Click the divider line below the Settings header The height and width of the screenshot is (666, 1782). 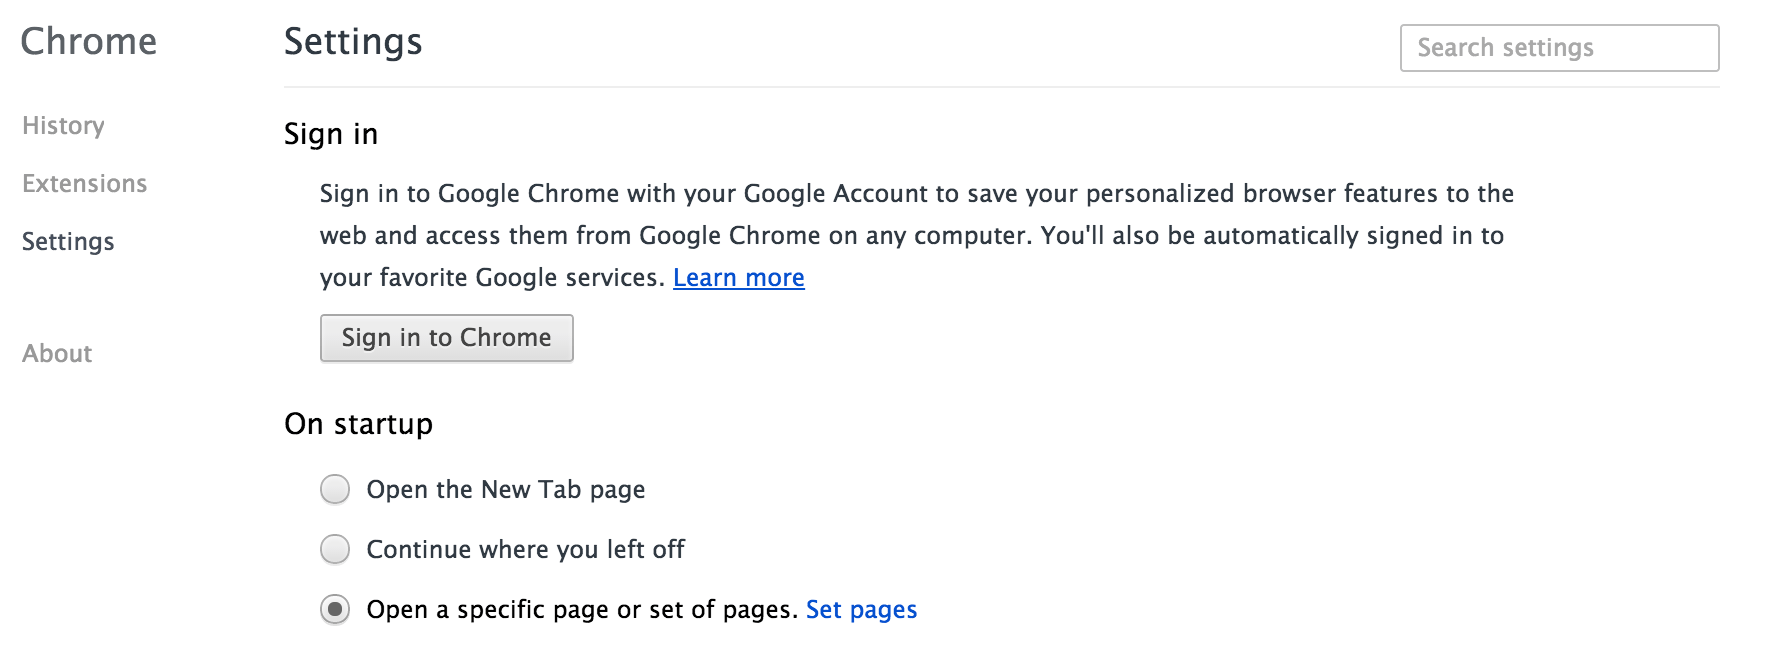[x=1000, y=87]
